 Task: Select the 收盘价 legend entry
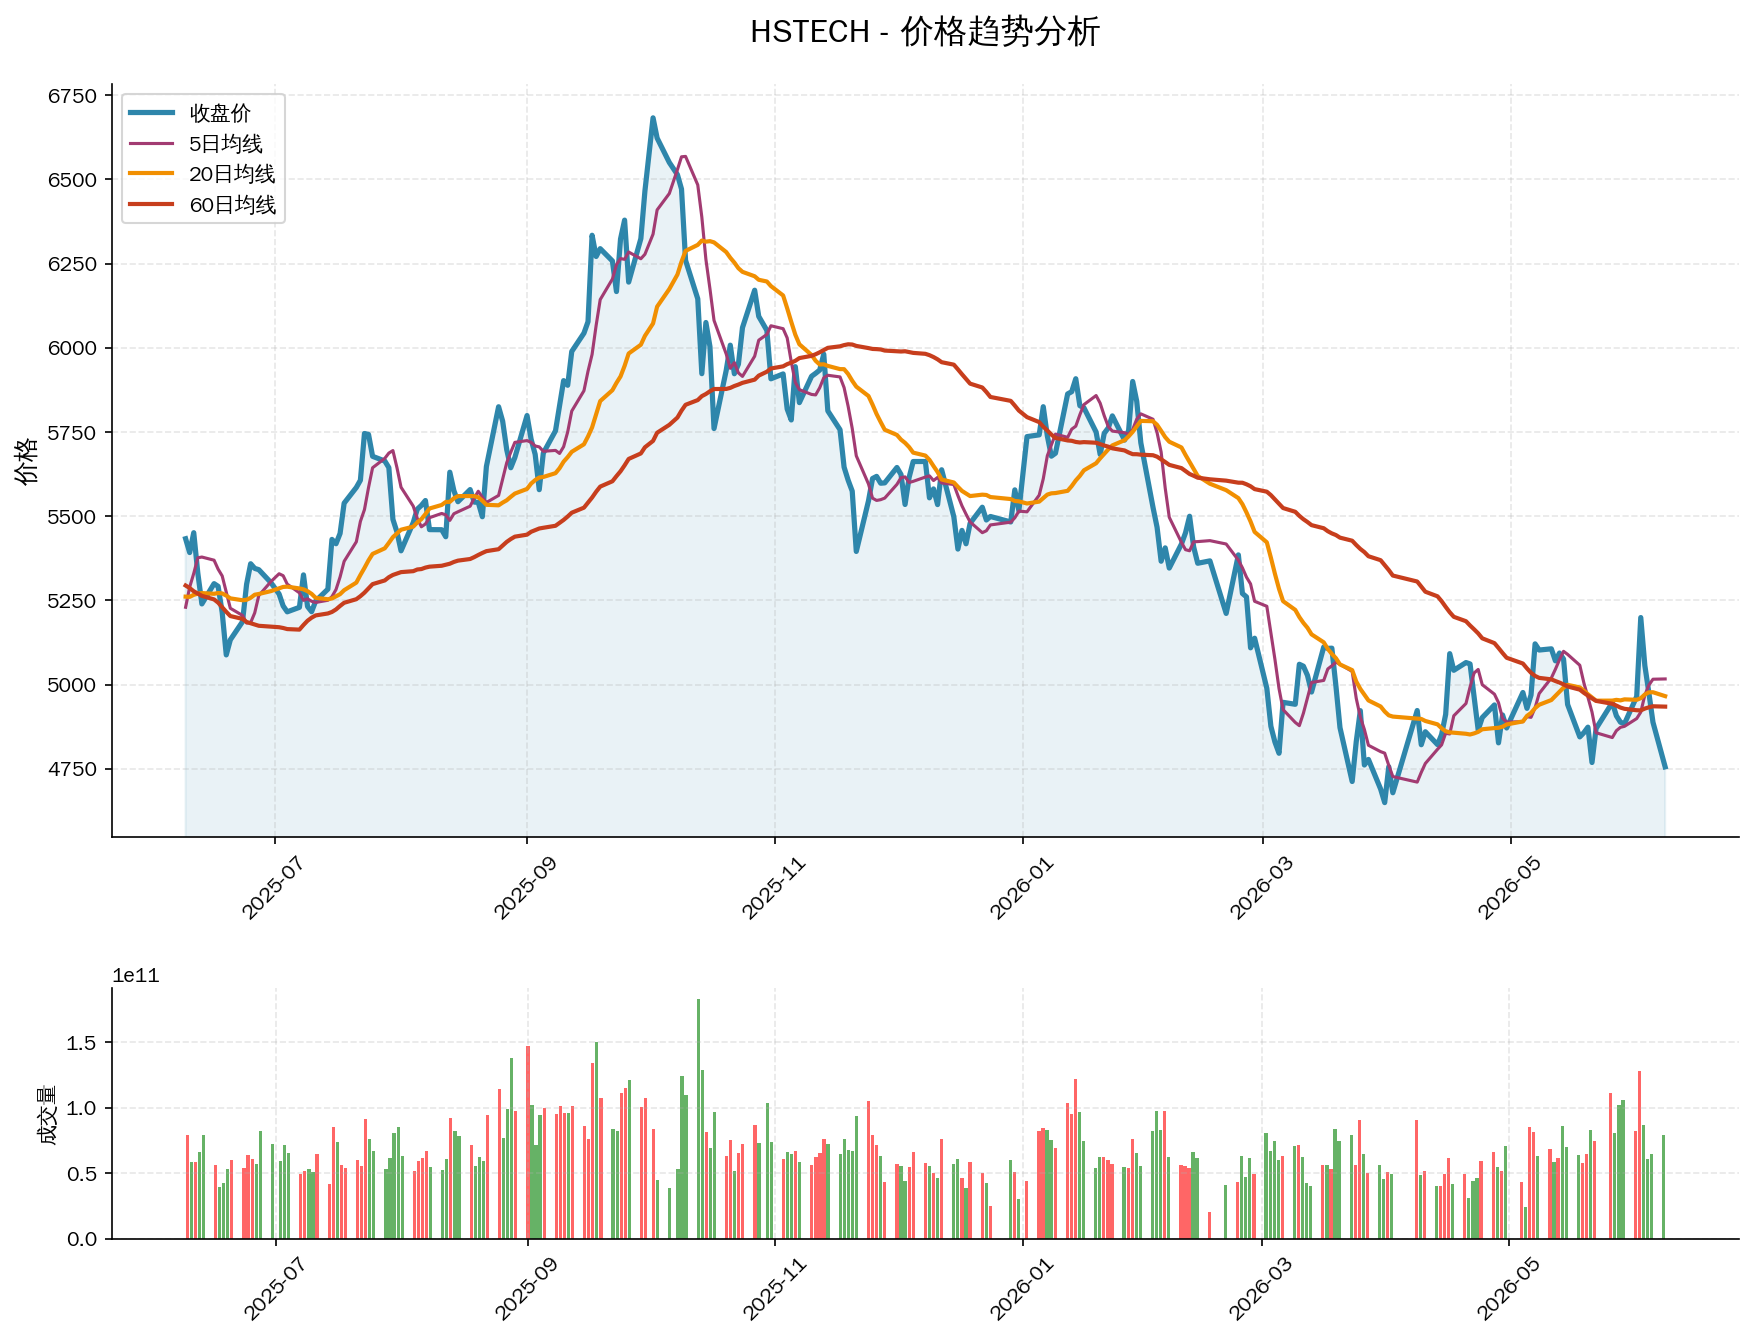point(190,113)
